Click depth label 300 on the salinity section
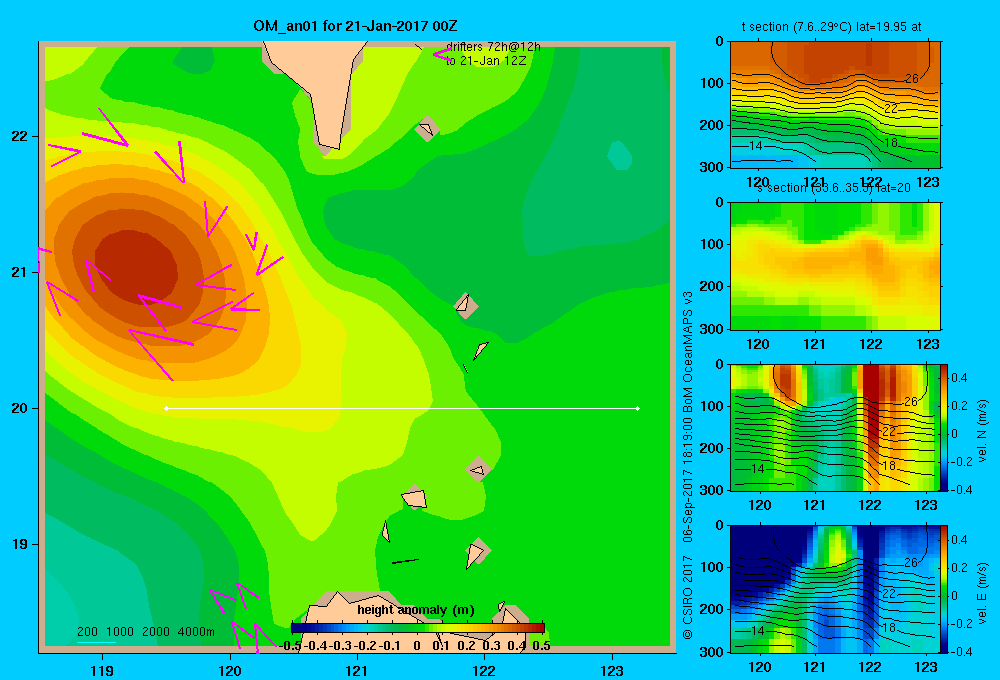The height and width of the screenshot is (680, 1000). (711, 329)
